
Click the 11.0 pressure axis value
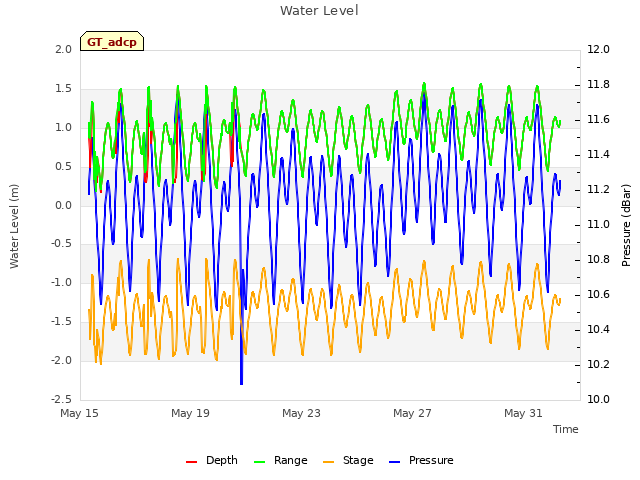[598, 224]
